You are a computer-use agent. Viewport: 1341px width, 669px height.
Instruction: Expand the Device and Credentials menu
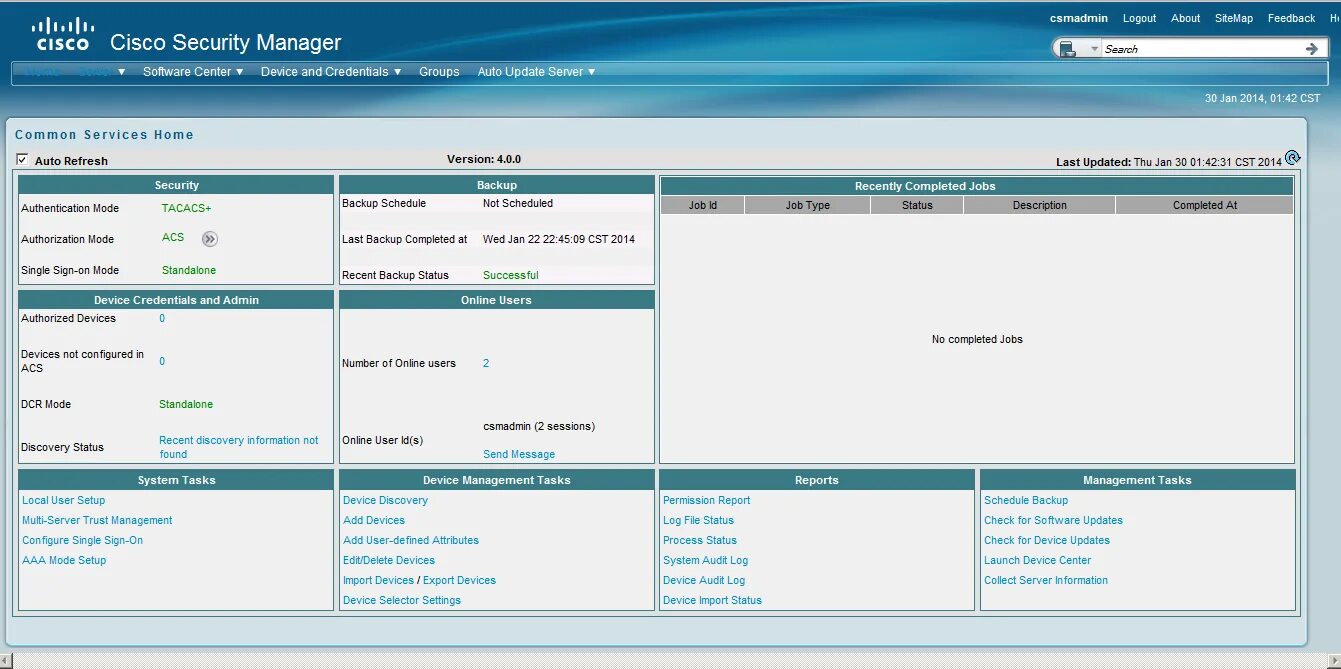click(x=331, y=72)
